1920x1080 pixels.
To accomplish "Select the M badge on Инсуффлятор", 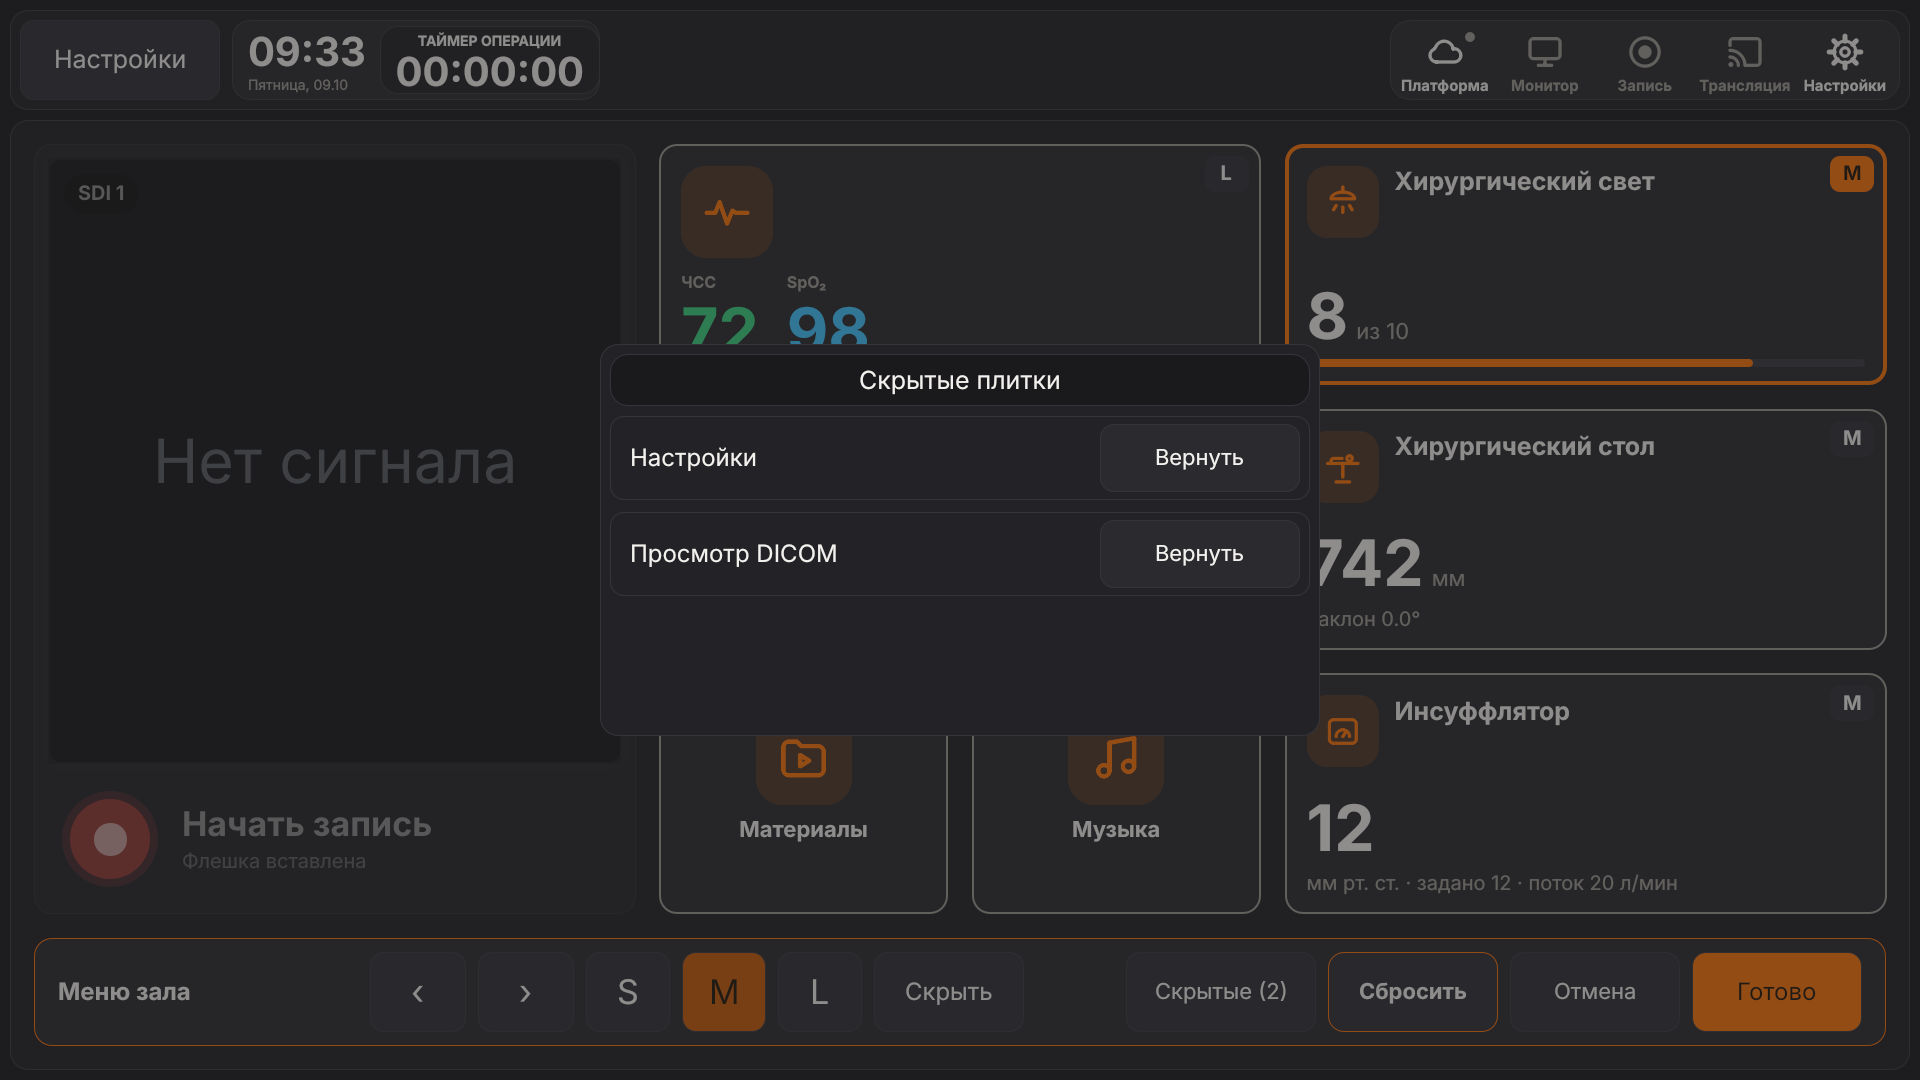I will point(1851,704).
